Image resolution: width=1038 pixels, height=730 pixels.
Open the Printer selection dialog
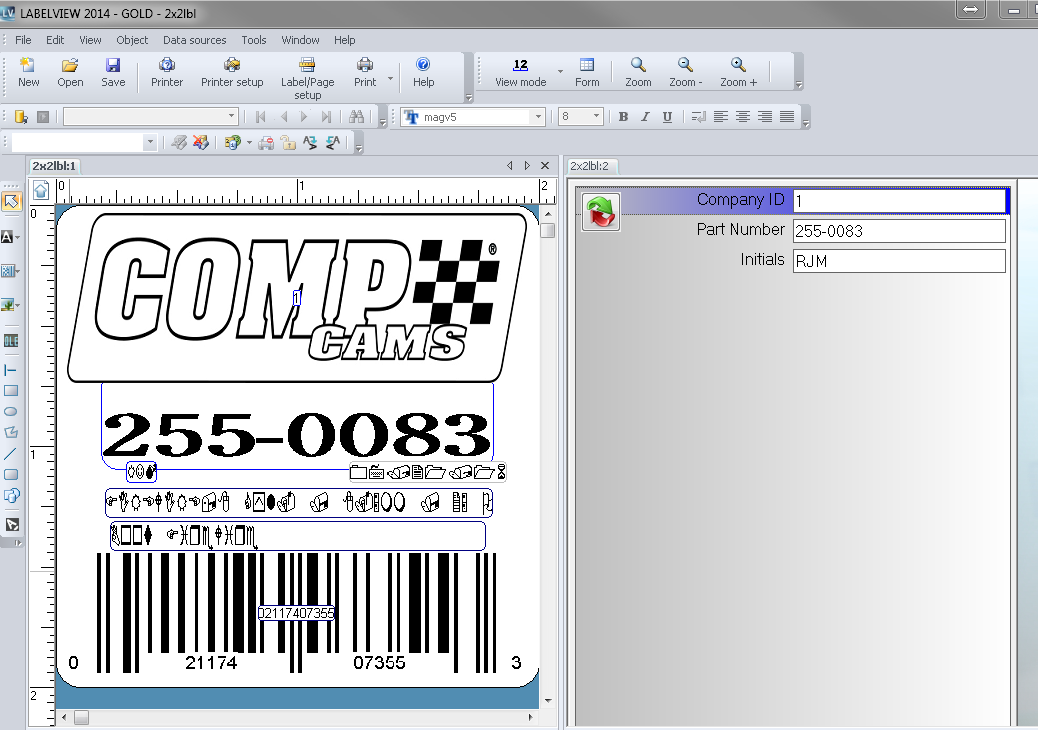(167, 72)
